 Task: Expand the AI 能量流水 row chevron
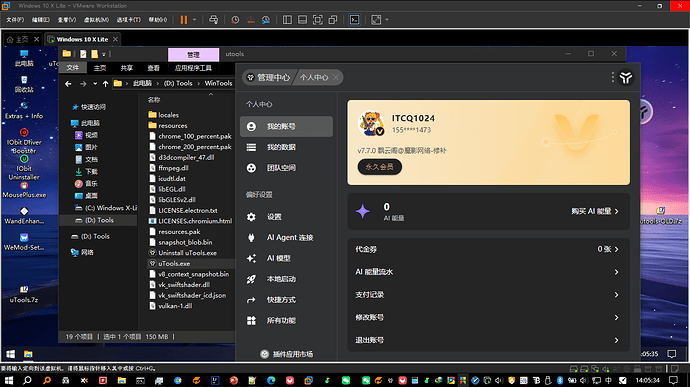(617, 272)
